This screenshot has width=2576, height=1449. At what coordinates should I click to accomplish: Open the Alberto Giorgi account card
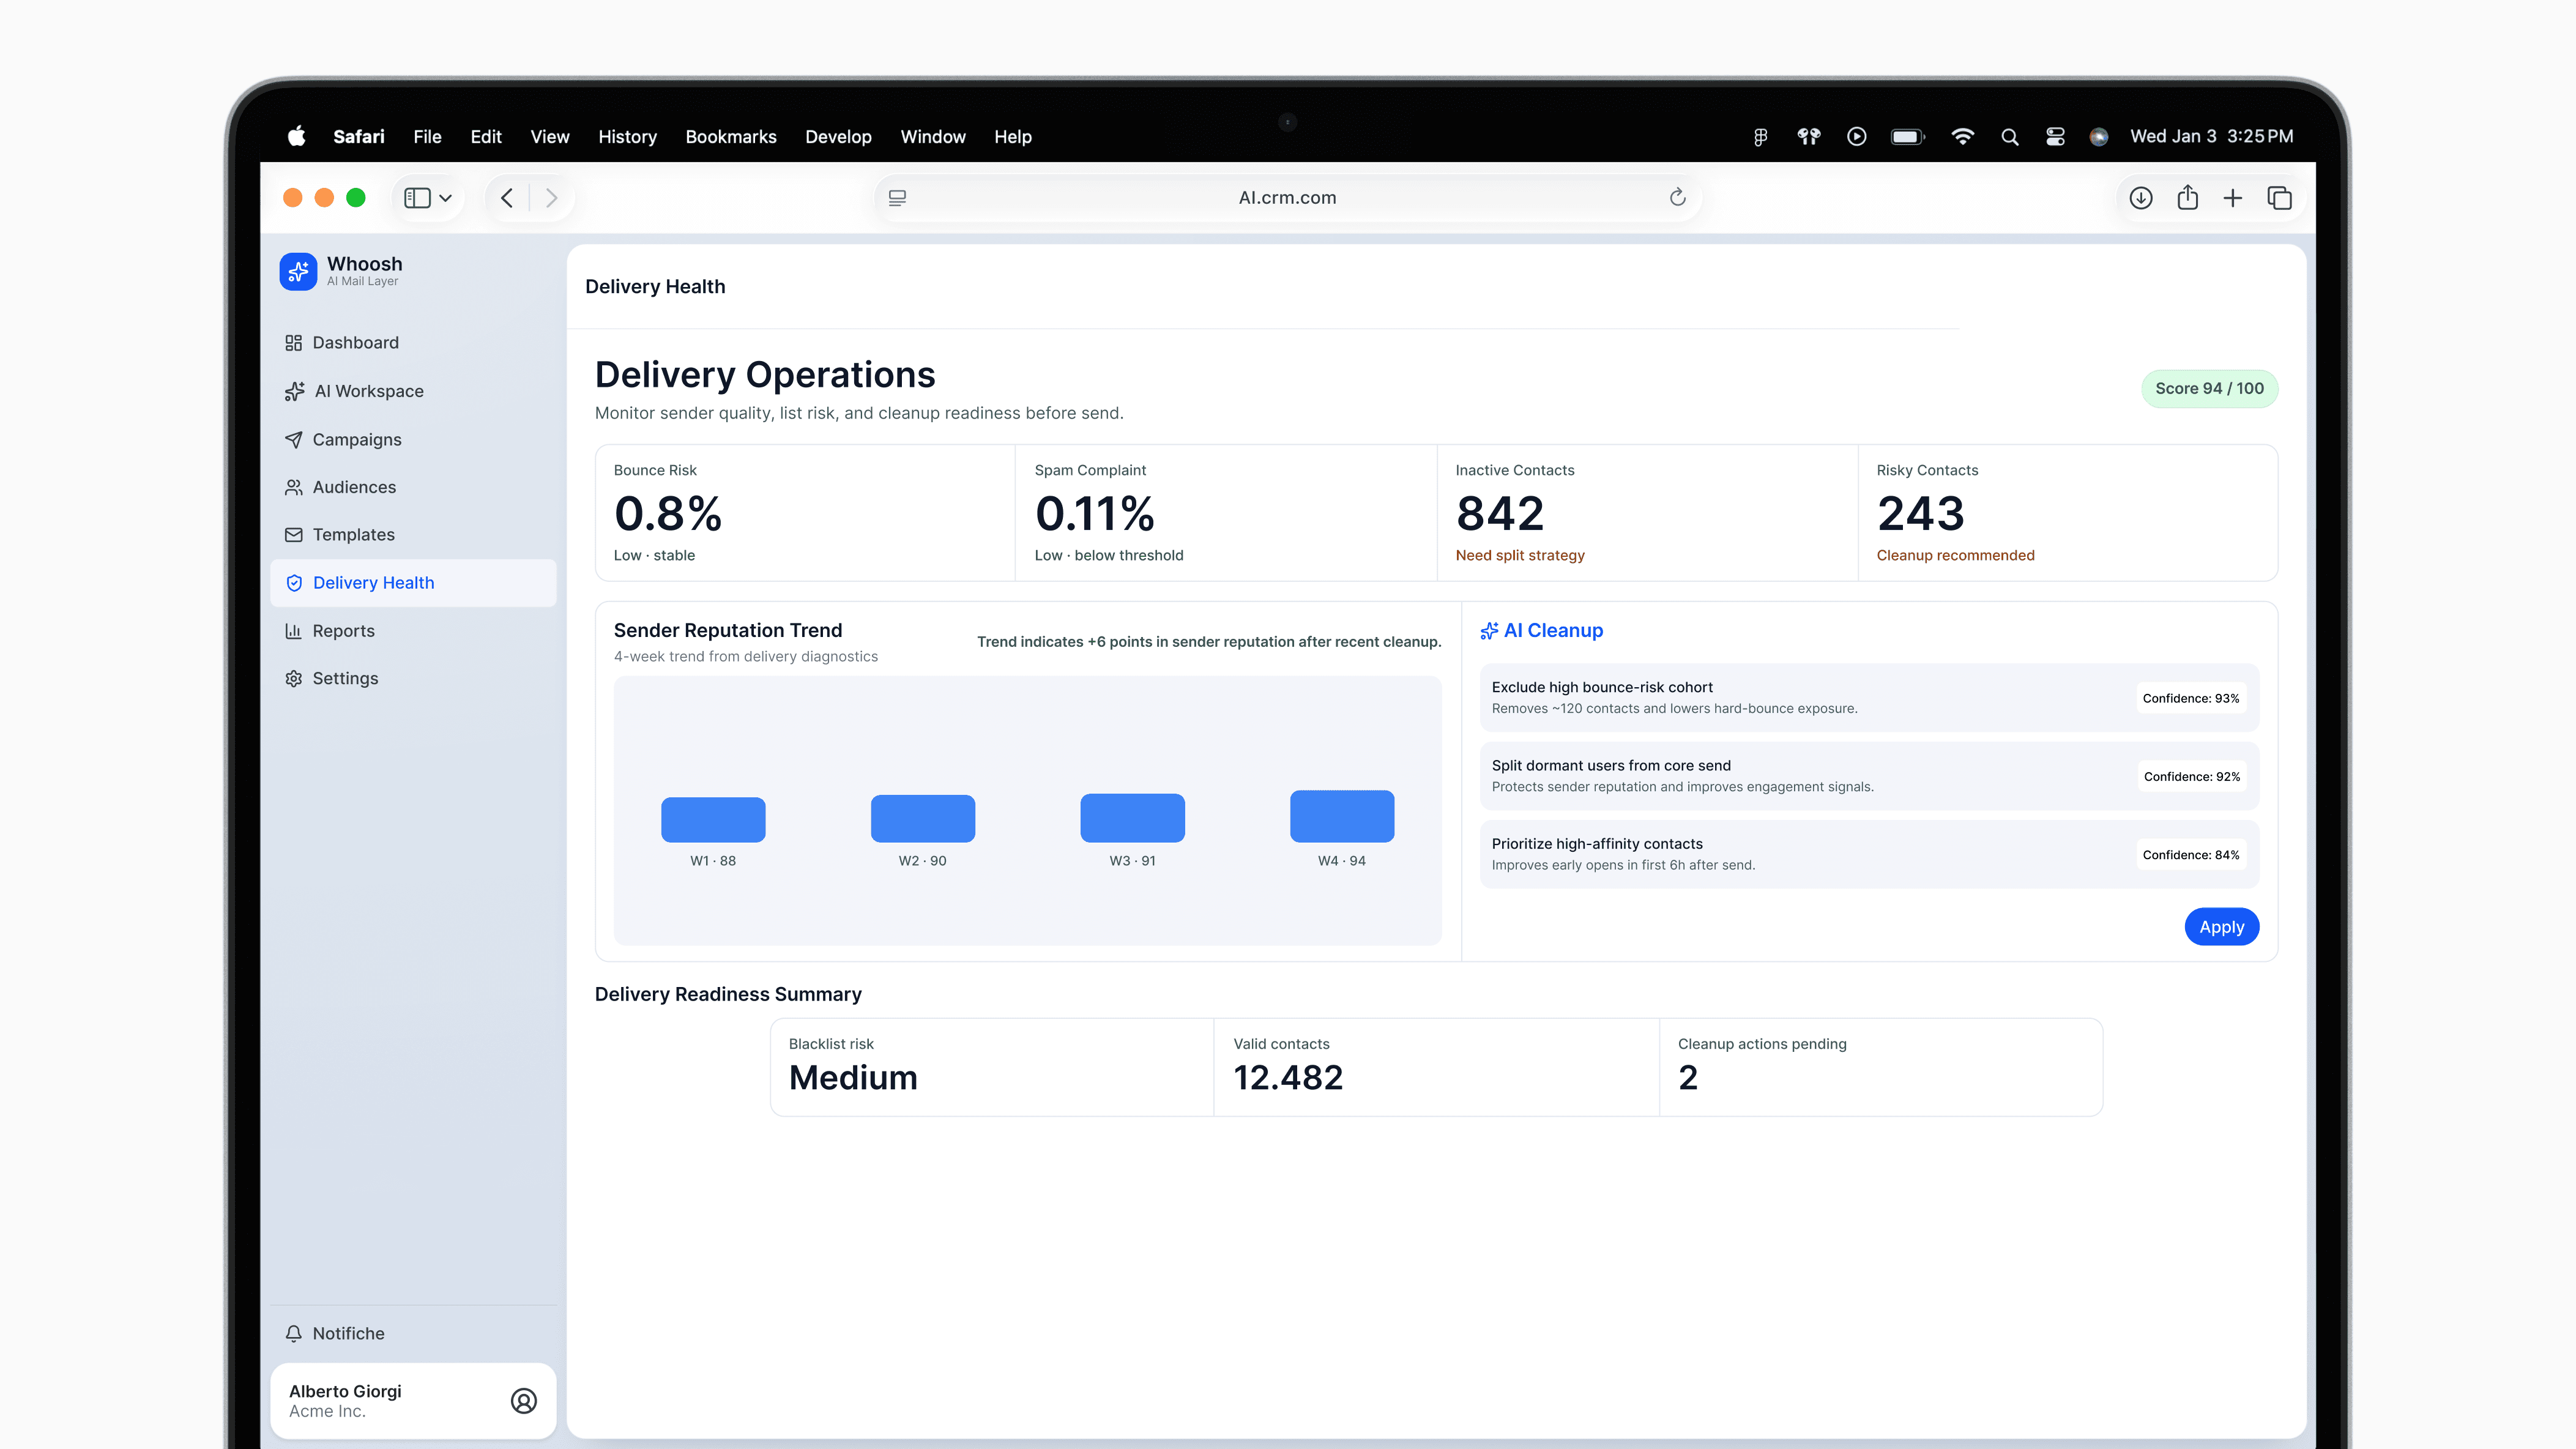(x=413, y=1401)
